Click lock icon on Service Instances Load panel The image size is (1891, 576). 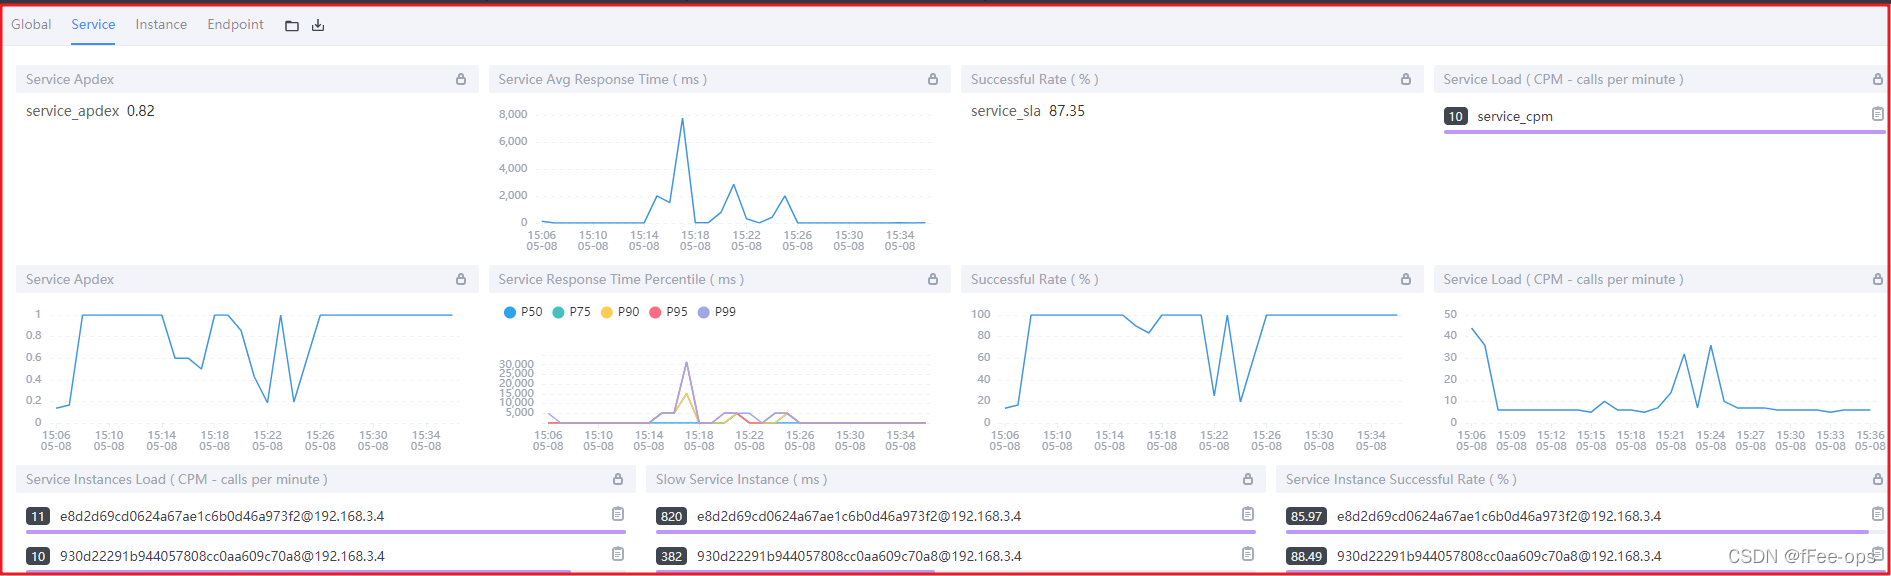(618, 479)
